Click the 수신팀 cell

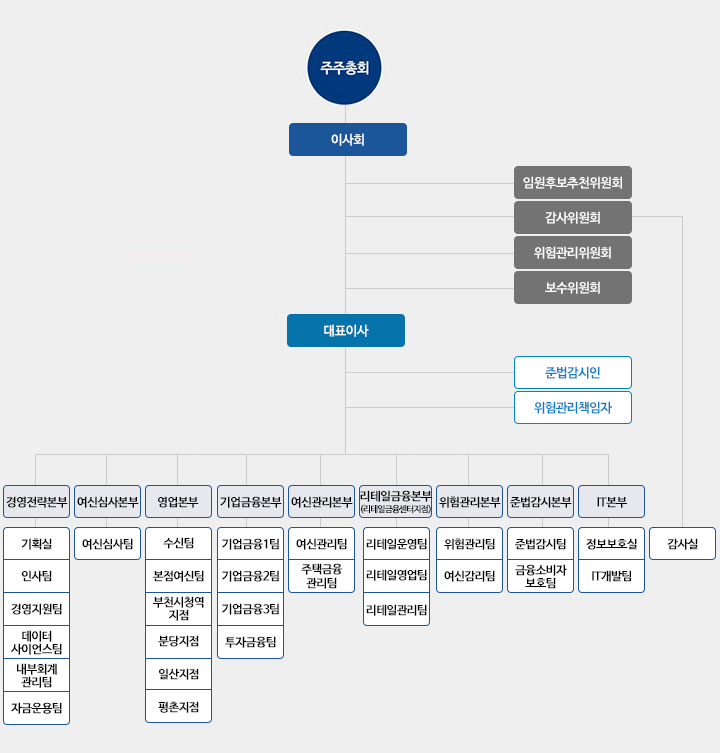pyautogui.click(x=178, y=544)
